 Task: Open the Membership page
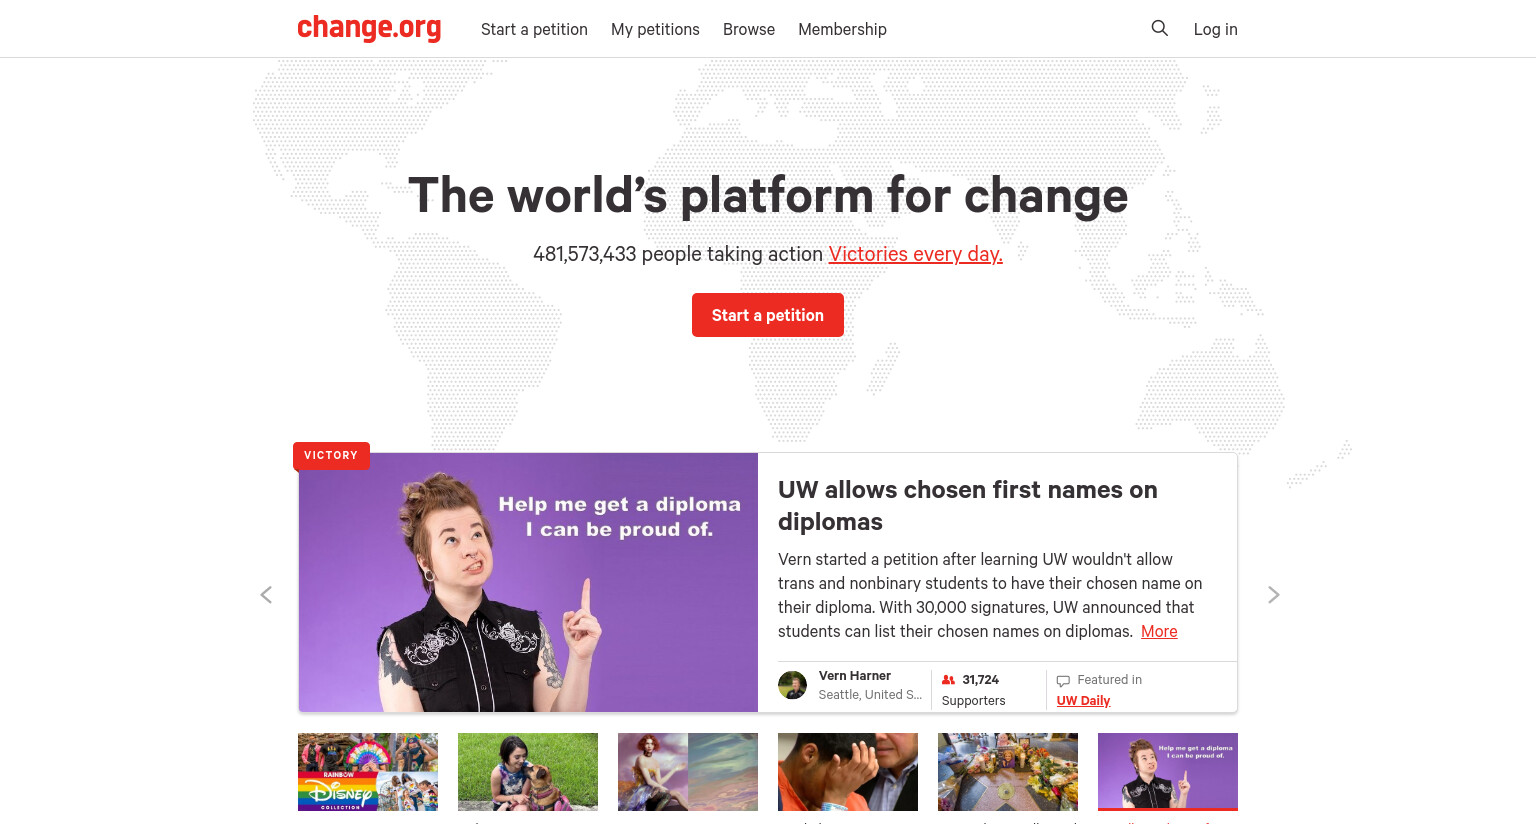tap(842, 29)
